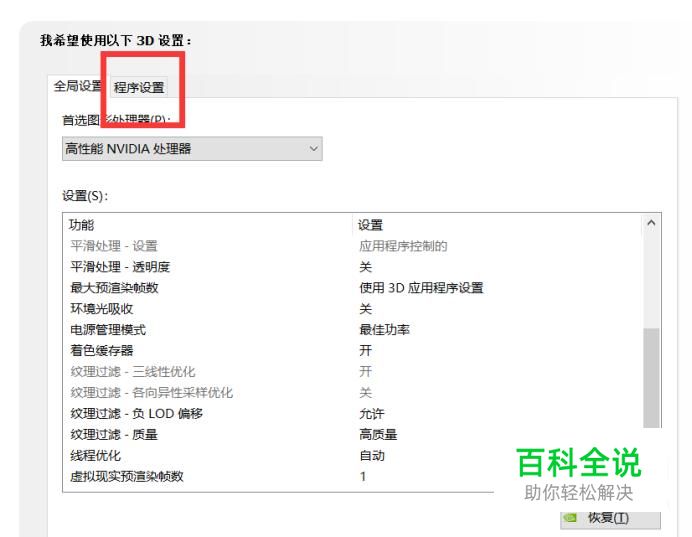Select the 环境光吸收 feature row
The width and height of the screenshot is (692, 537).
(x=353, y=308)
